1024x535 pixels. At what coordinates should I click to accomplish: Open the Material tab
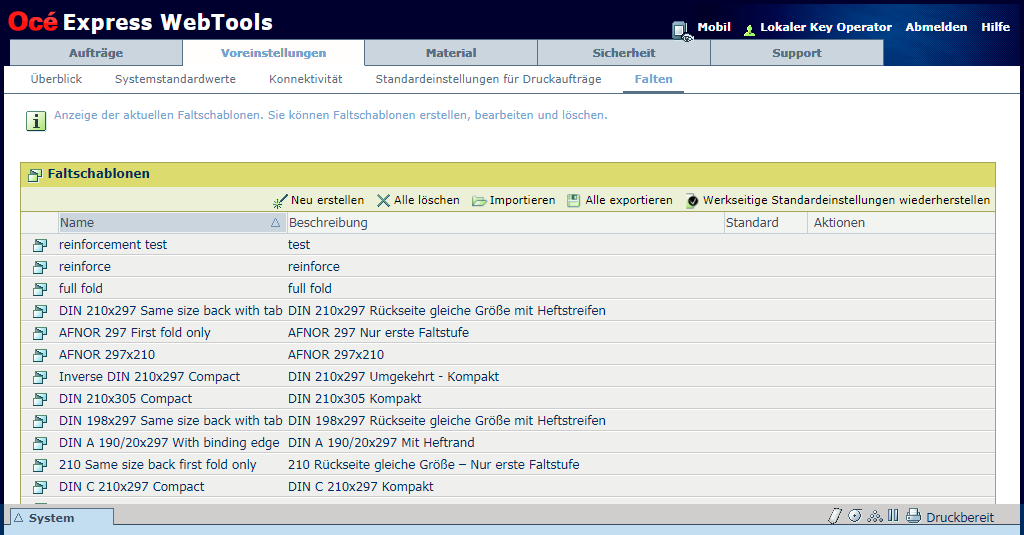[451, 53]
